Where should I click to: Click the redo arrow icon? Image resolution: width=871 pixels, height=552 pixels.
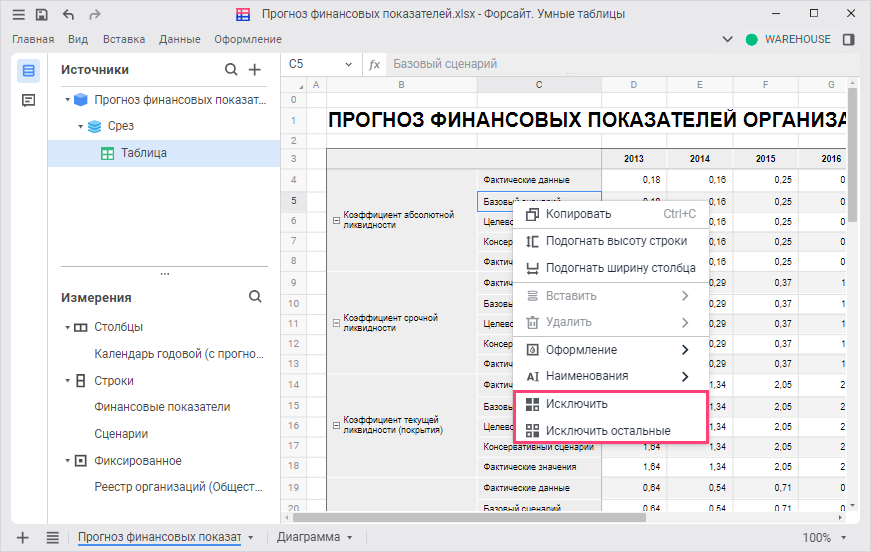[95, 14]
